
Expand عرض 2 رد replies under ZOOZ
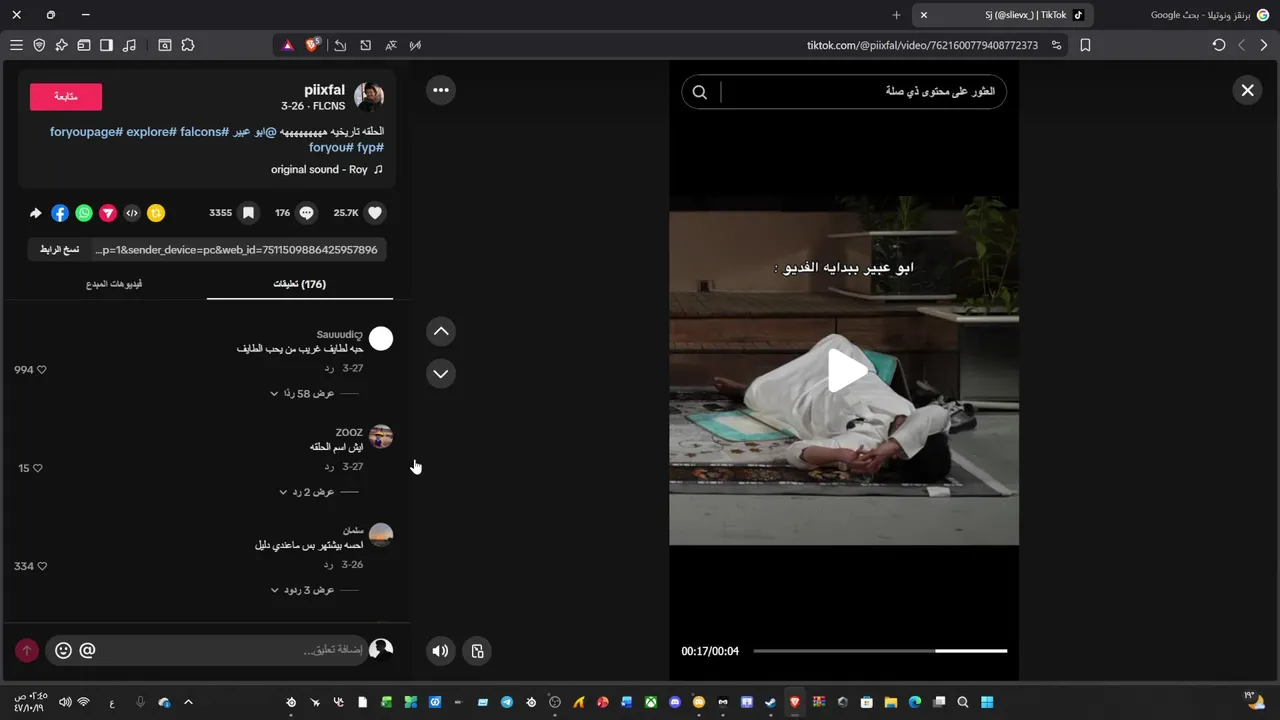pos(306,492)
